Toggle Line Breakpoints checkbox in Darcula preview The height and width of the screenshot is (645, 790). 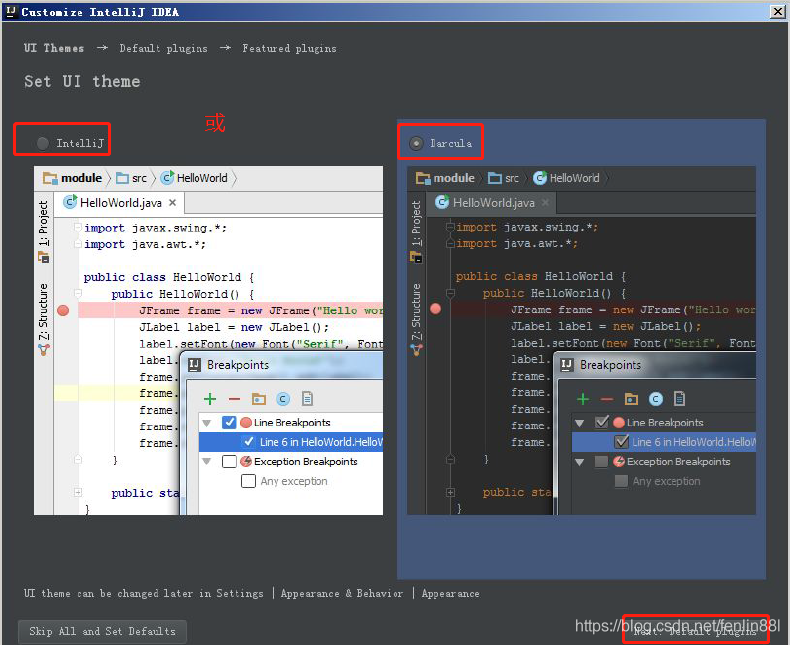point(602,422)
